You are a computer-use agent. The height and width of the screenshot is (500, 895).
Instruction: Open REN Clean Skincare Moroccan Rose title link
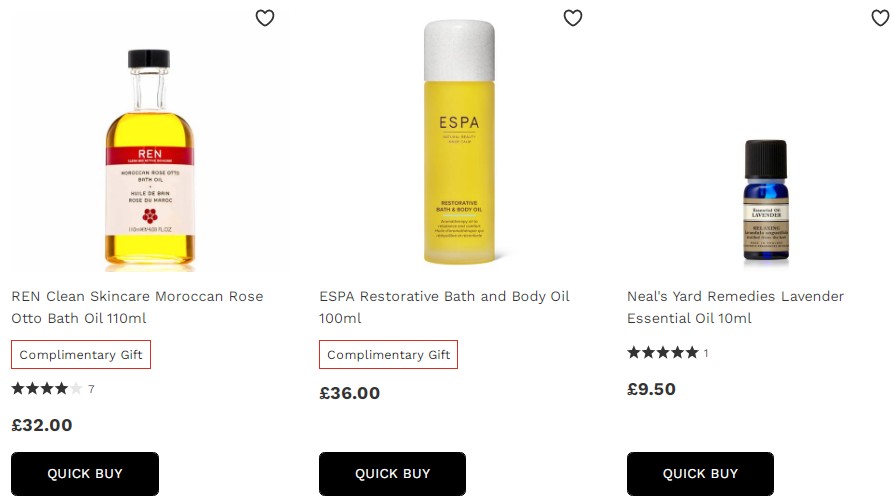click(x=137, y=307)
